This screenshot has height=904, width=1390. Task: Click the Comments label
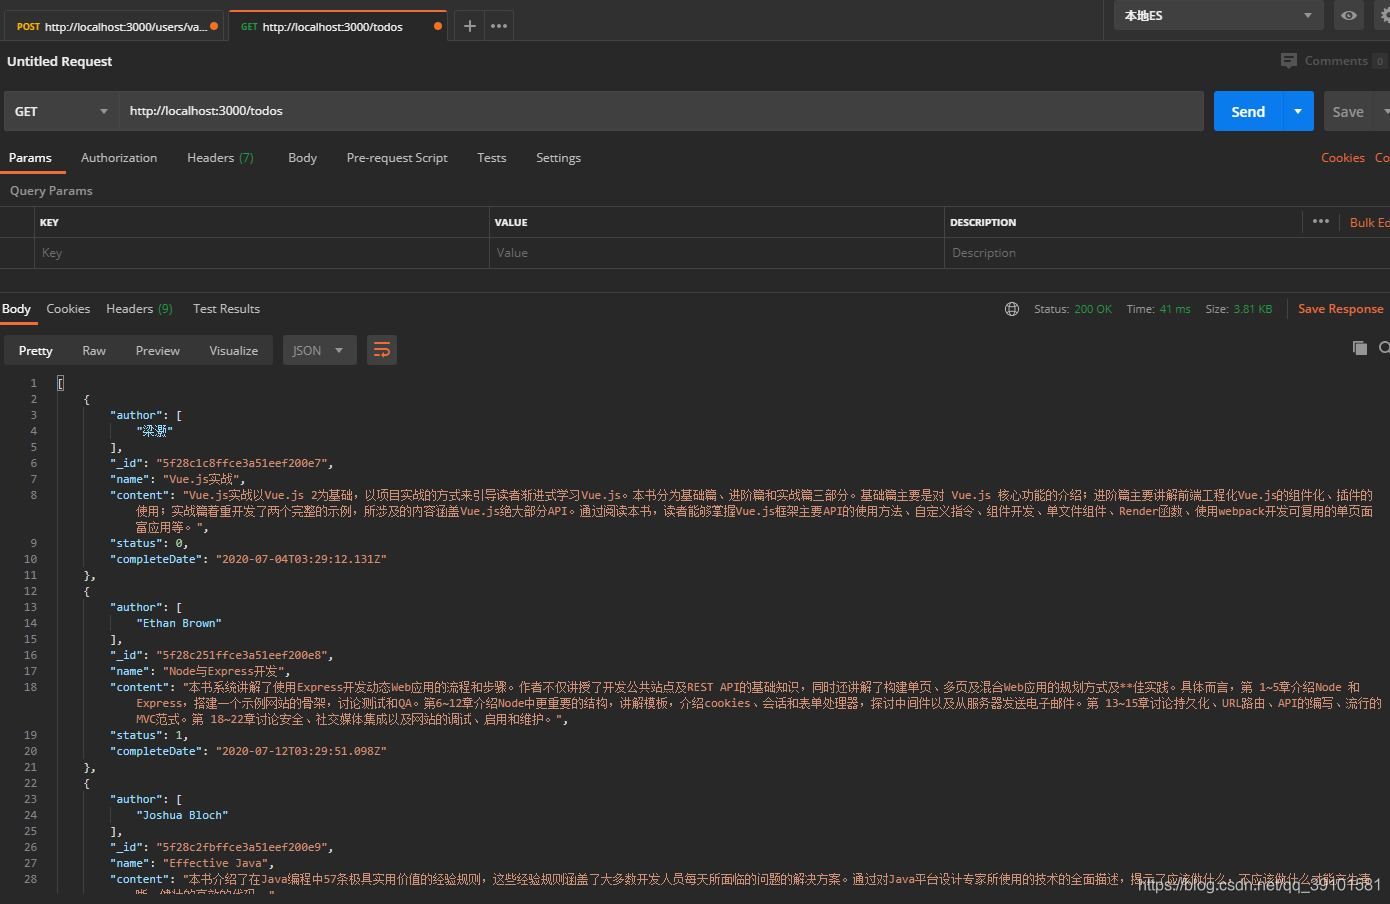1336,61
